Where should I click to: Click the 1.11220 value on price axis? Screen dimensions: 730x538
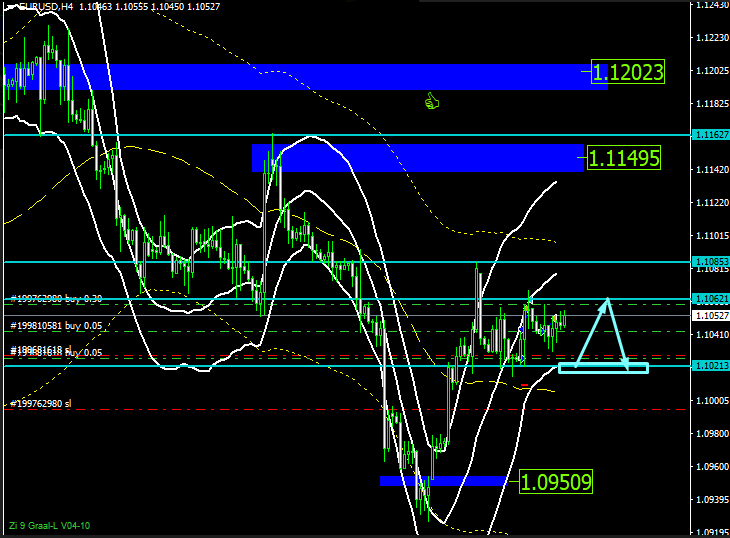point(712,202)
